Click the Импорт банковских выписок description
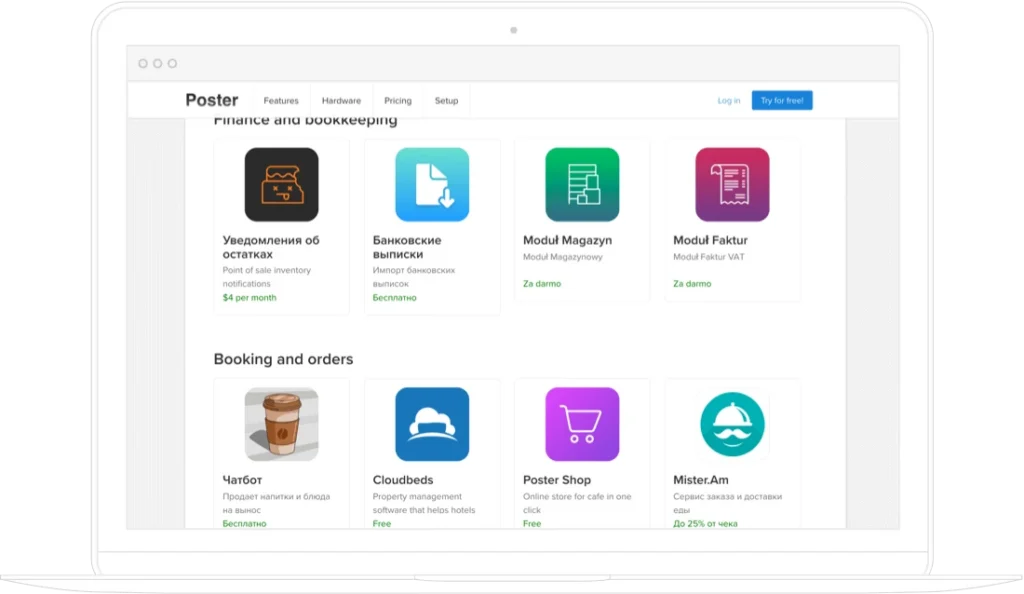This screenshot has height=594, width=1024. [x=414, y=277]
